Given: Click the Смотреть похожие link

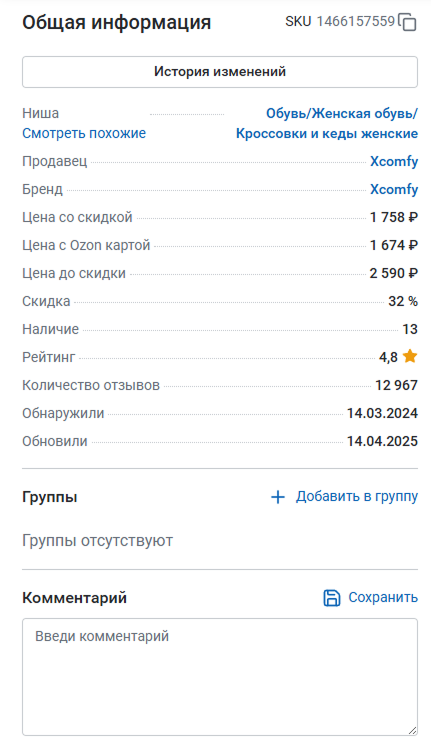Looking at the screenshot, I should click(x=84, y=133).
